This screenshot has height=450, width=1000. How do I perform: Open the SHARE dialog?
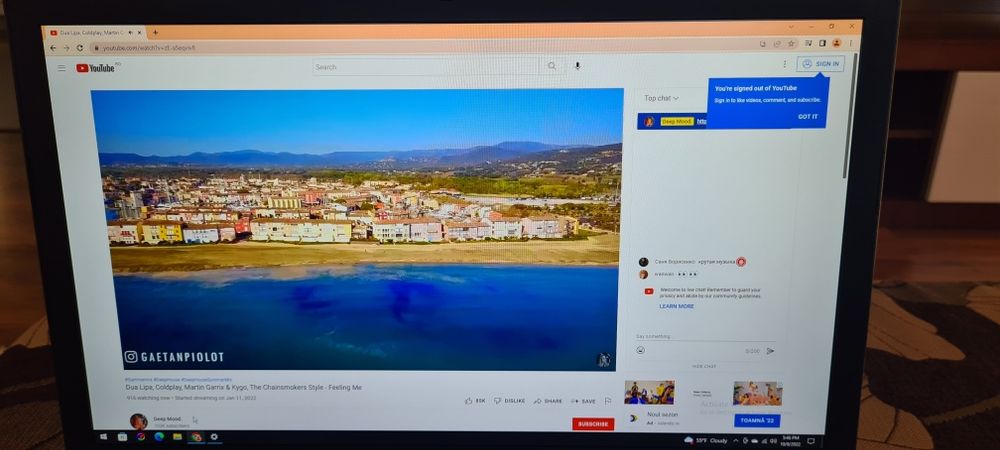(x=548, y=401)
